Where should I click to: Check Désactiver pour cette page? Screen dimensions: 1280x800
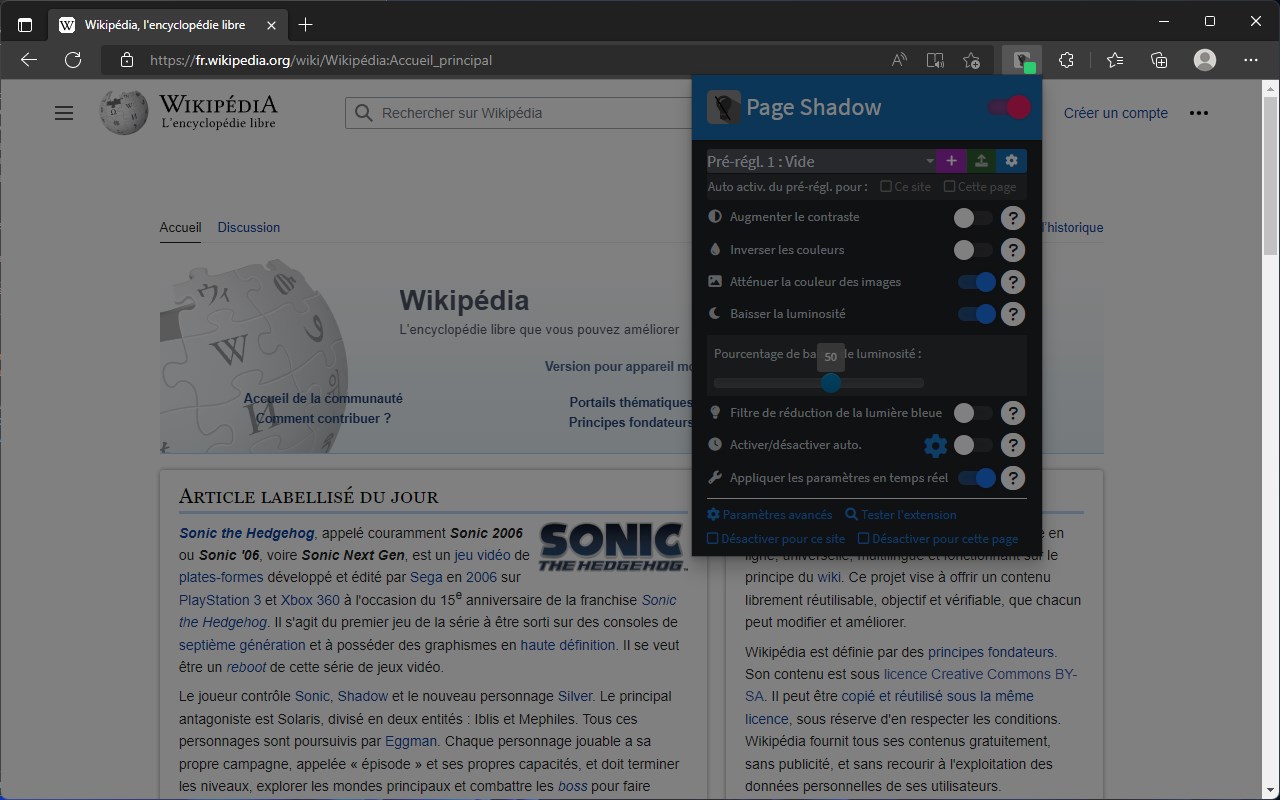click(x=864, y=539)
